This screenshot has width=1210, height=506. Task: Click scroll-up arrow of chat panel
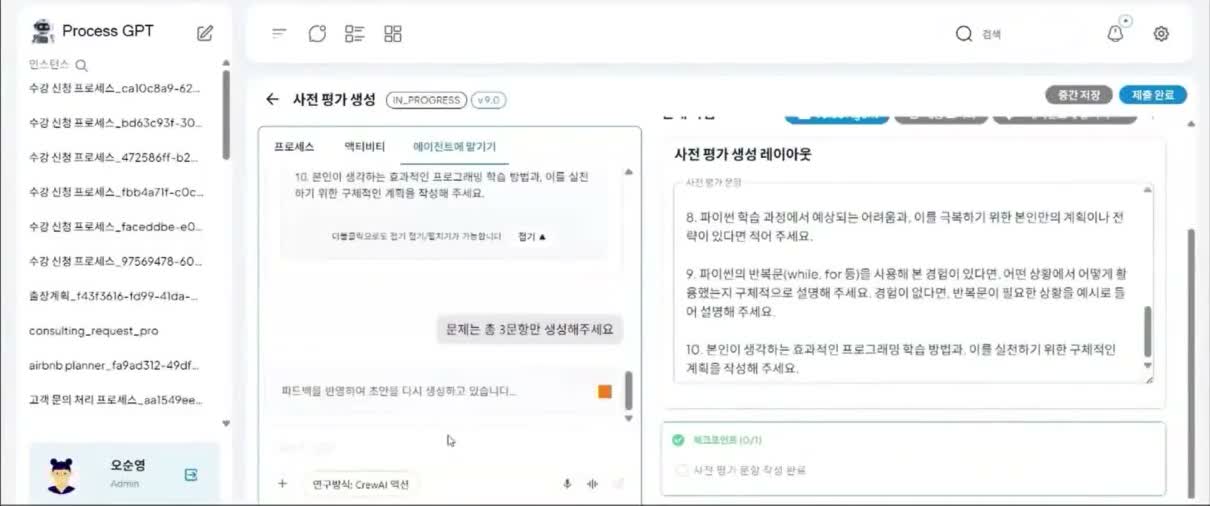629,172
